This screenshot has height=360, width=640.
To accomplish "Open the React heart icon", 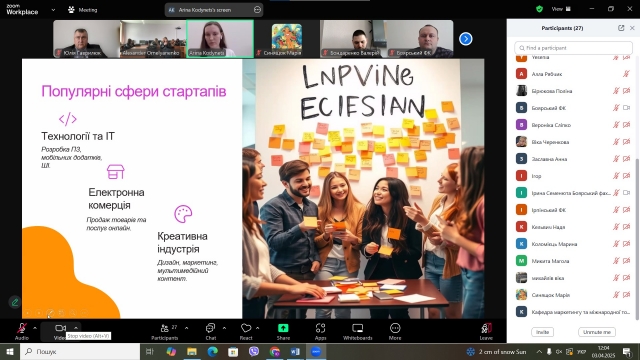I will (x=246, y=328).
